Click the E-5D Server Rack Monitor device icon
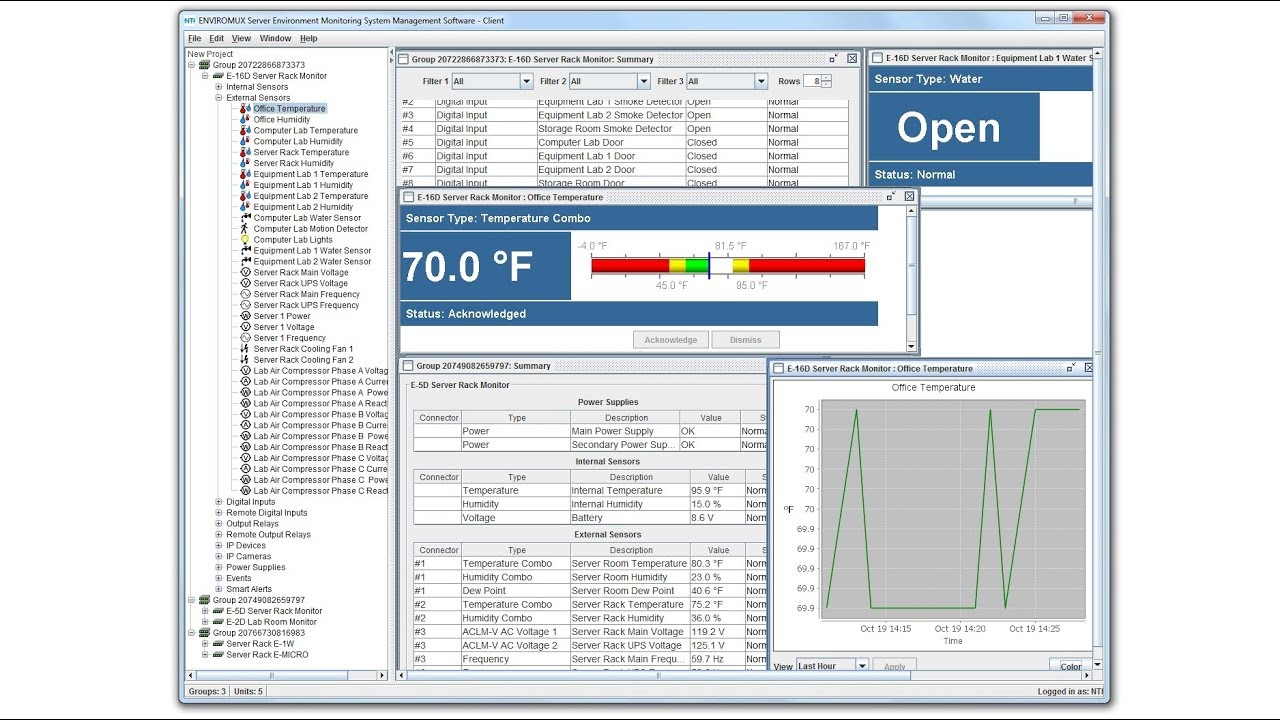This screenshot has width=1280, height=720. pos(218,611)
